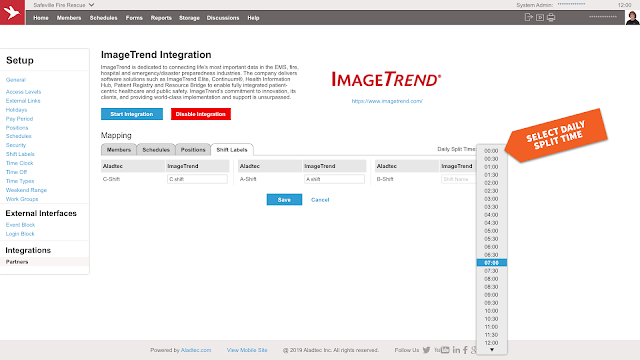Open the YouTube icon in the footer
This screenshot has width=640, height=360.
point(442,350)
